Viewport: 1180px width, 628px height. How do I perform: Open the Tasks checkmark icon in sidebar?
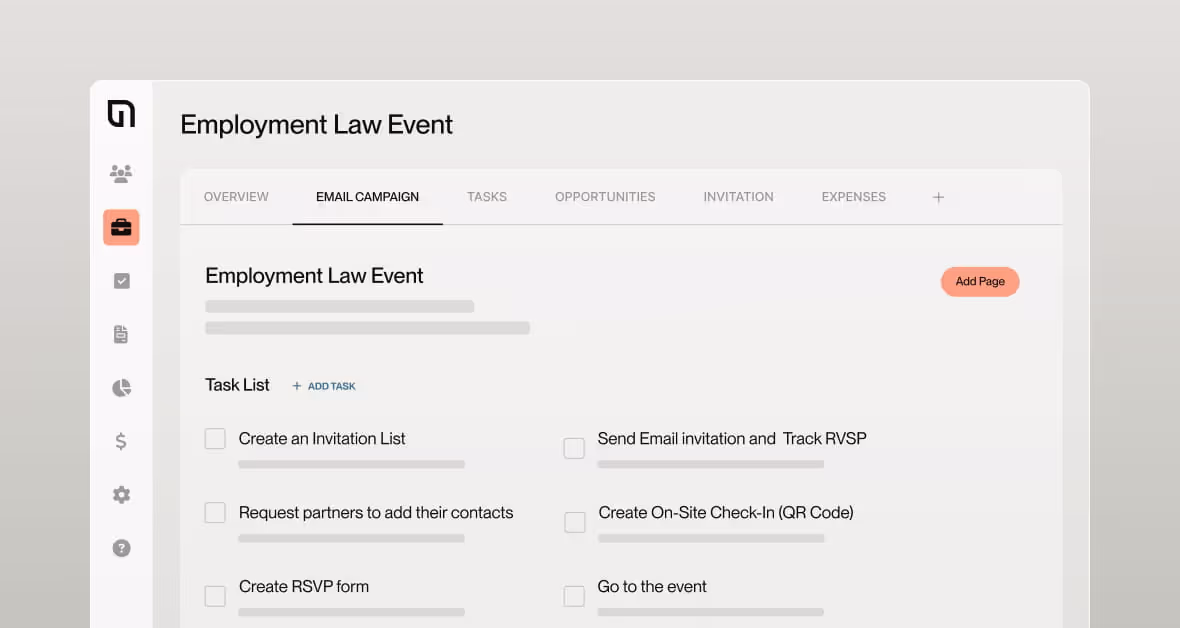click(x=121, y=280)
